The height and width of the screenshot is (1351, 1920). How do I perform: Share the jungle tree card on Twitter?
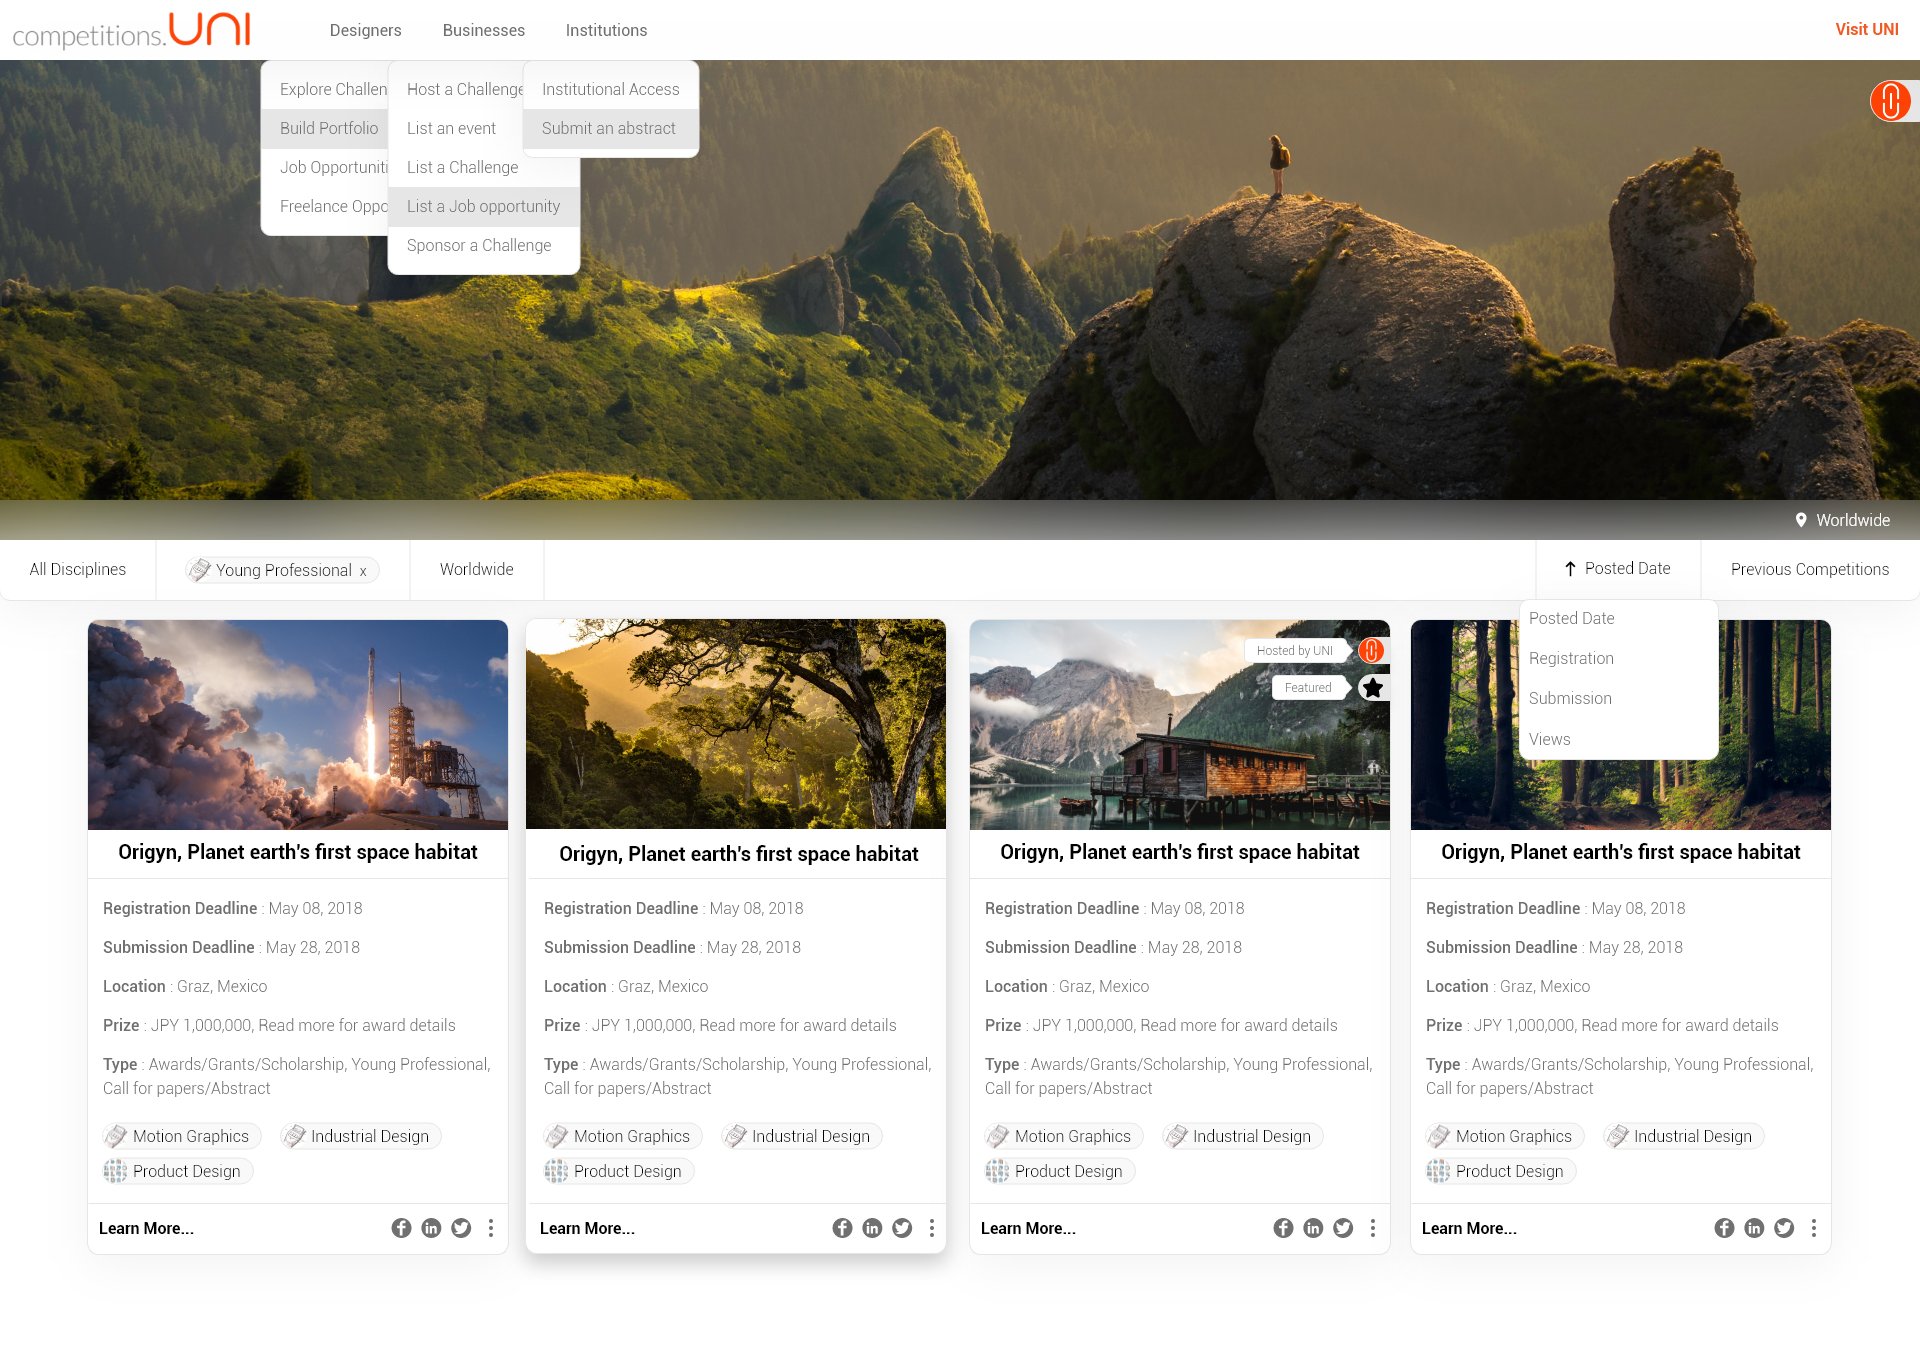pyautogui.click(x=902, y=1228)
